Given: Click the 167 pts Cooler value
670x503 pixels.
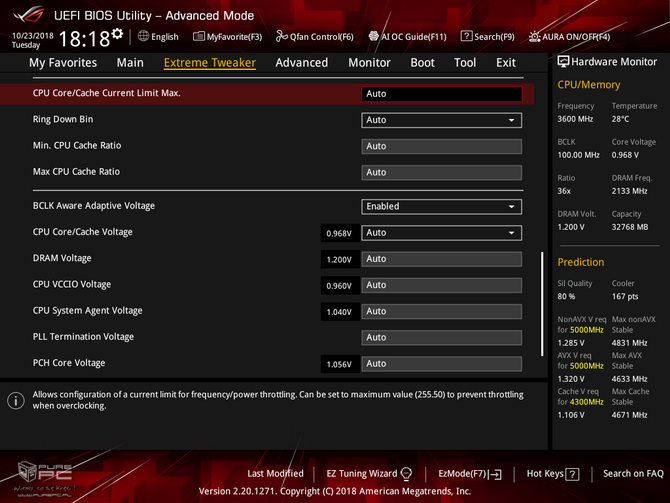Looking at the screenshot, I should (625, 296).
